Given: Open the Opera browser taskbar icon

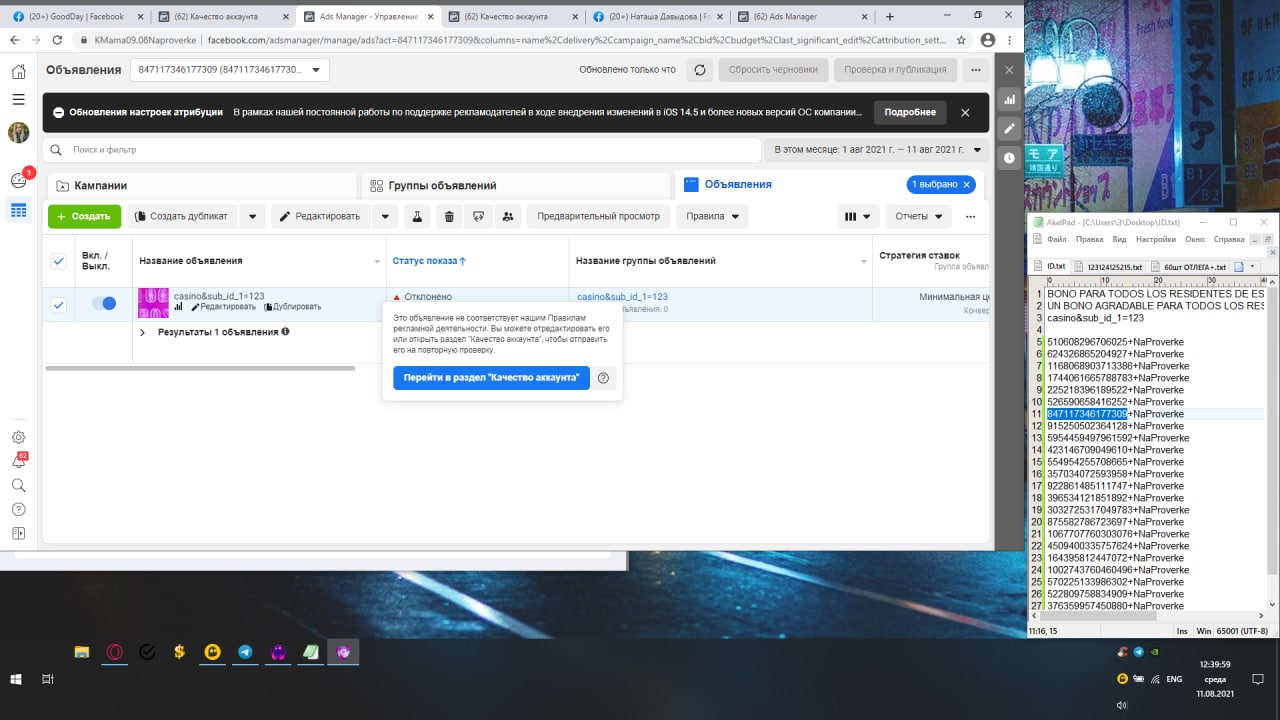Looking at the screenshot, I should 114,652.
